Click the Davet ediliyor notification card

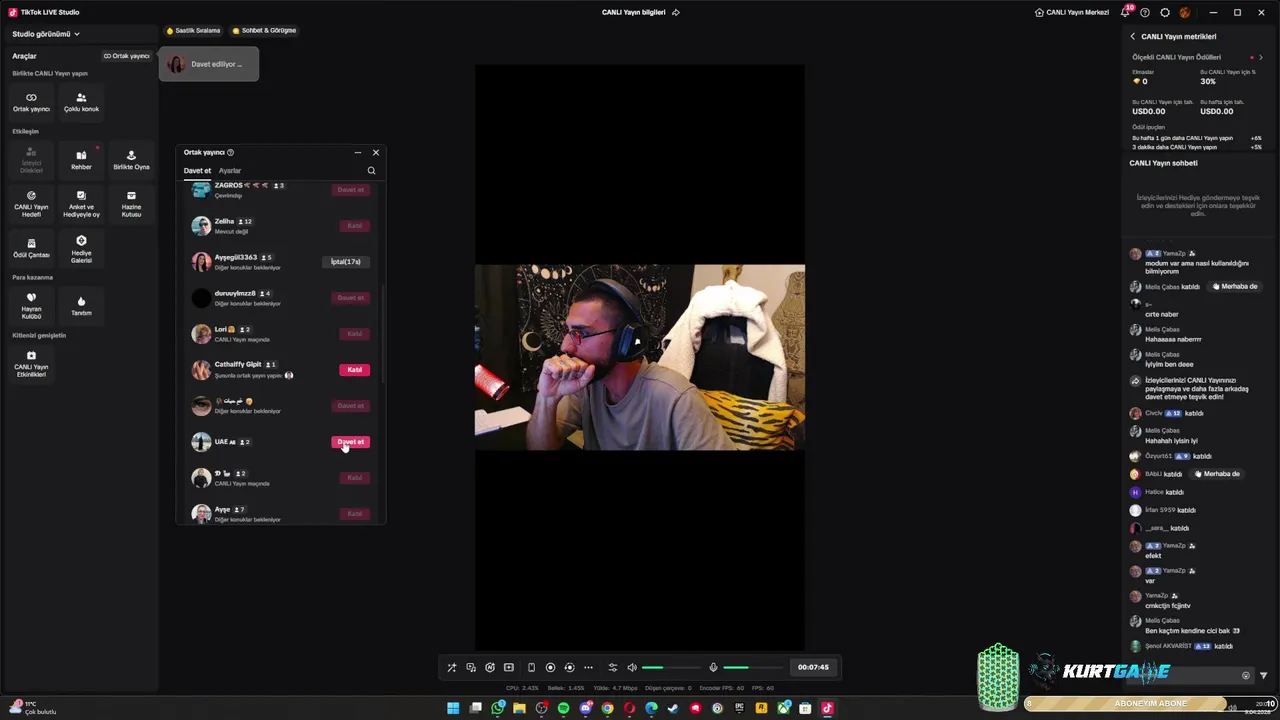click(x=208, y=64)
